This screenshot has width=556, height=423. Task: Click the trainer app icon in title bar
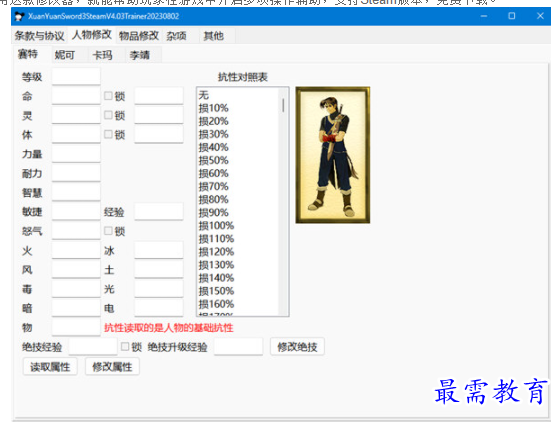[20, 16]
